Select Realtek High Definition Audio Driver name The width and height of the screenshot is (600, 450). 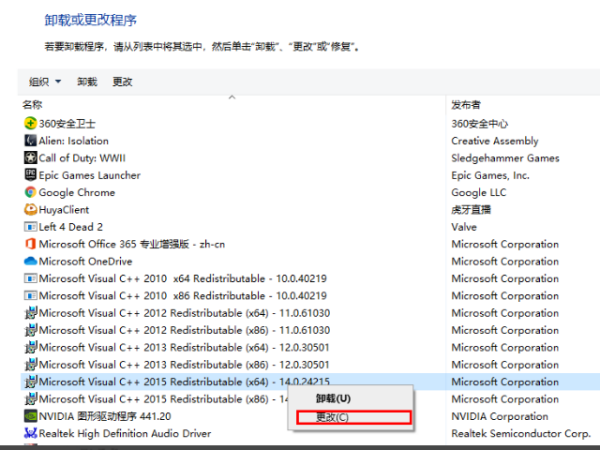point(125,434)
